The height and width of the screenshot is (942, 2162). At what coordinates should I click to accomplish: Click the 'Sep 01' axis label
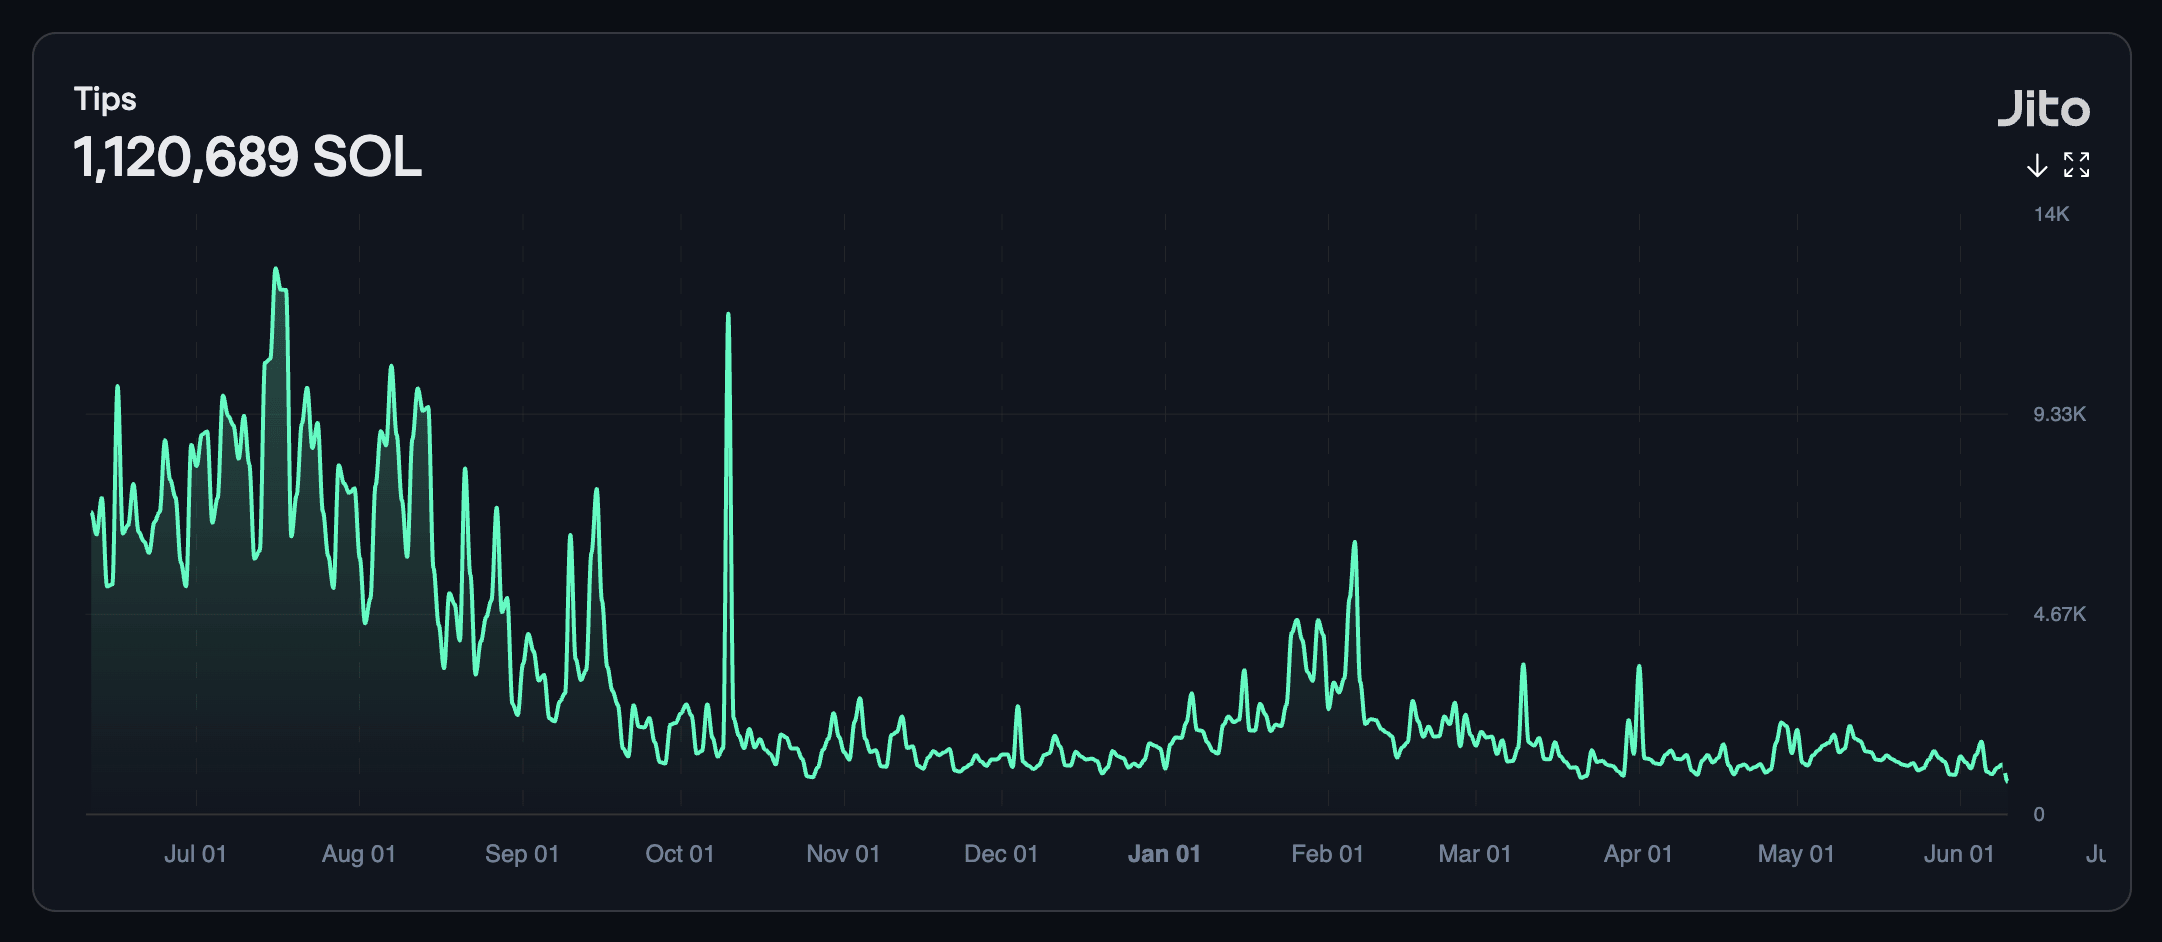point(522,854)
